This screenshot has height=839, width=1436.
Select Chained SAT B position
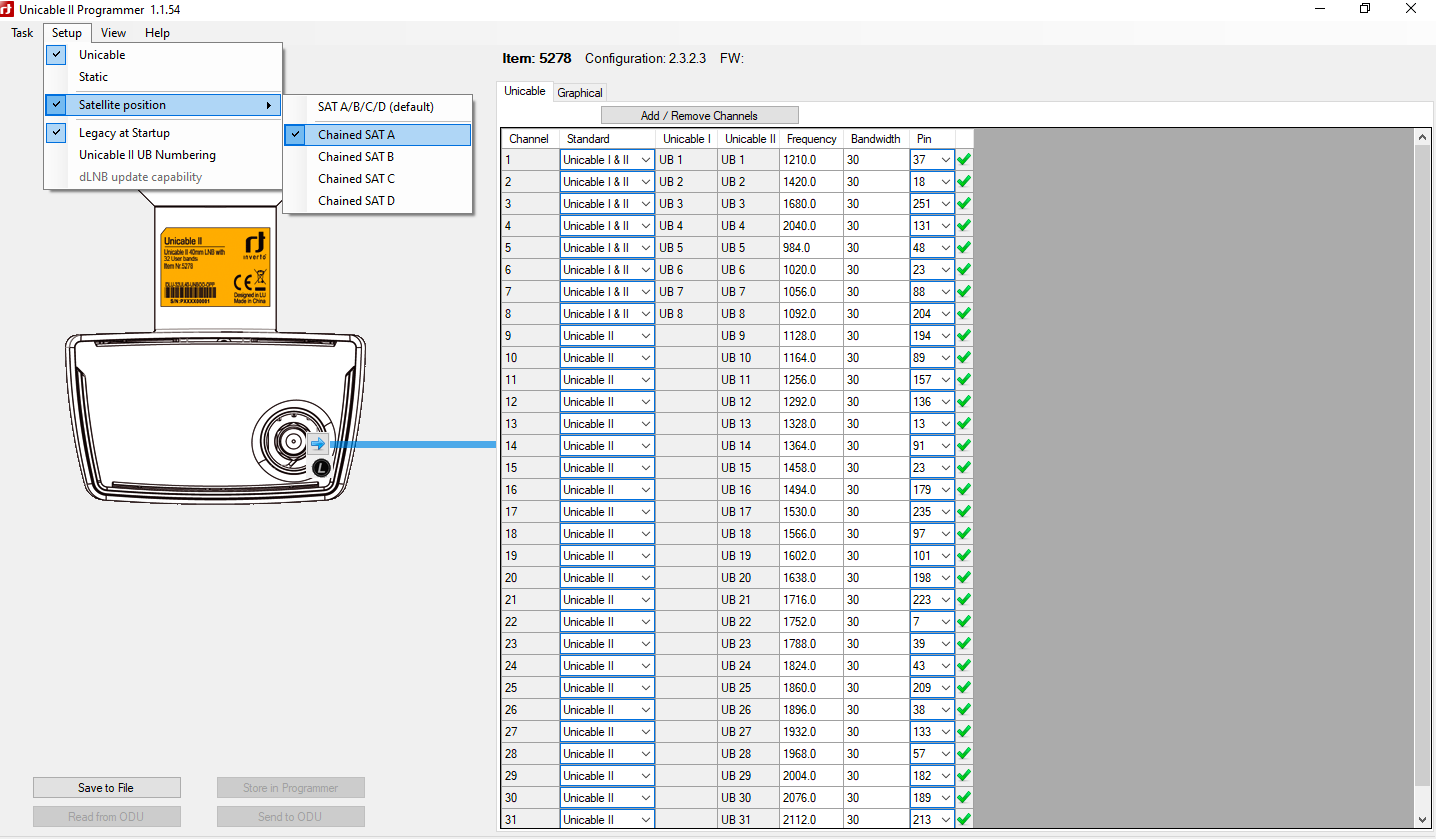click(356, 157)
